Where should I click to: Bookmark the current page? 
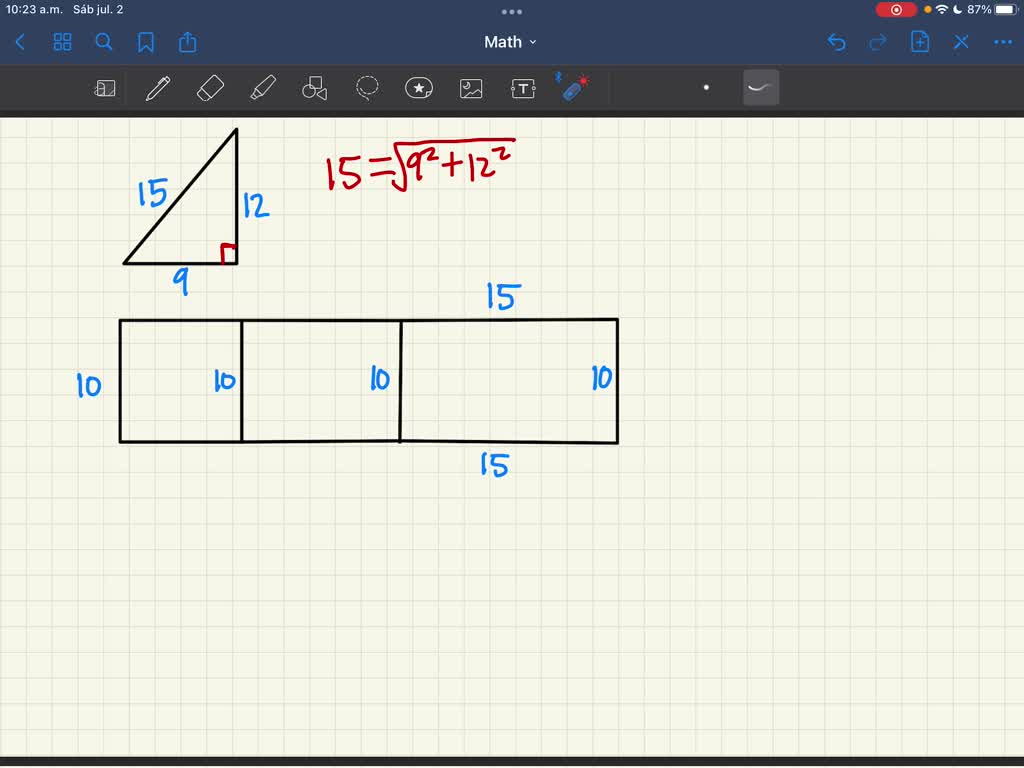[x=146, y=42]
